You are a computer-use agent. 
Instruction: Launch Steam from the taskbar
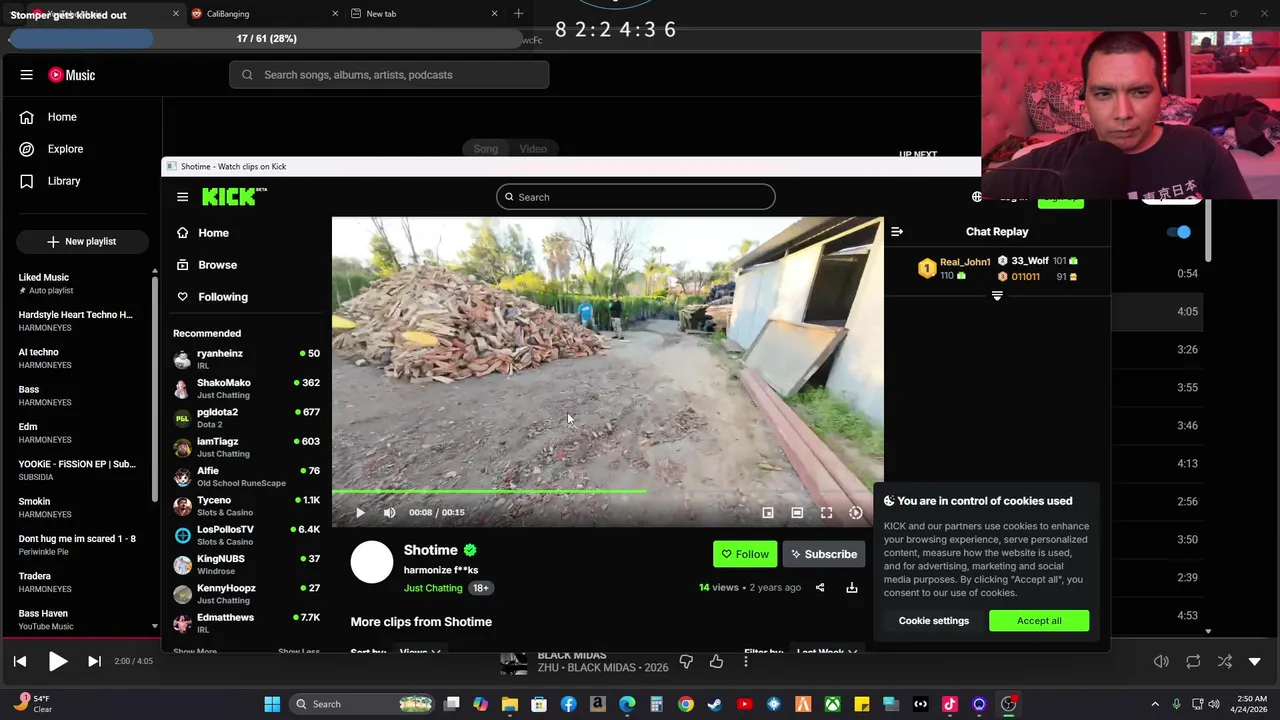point(715,704)
